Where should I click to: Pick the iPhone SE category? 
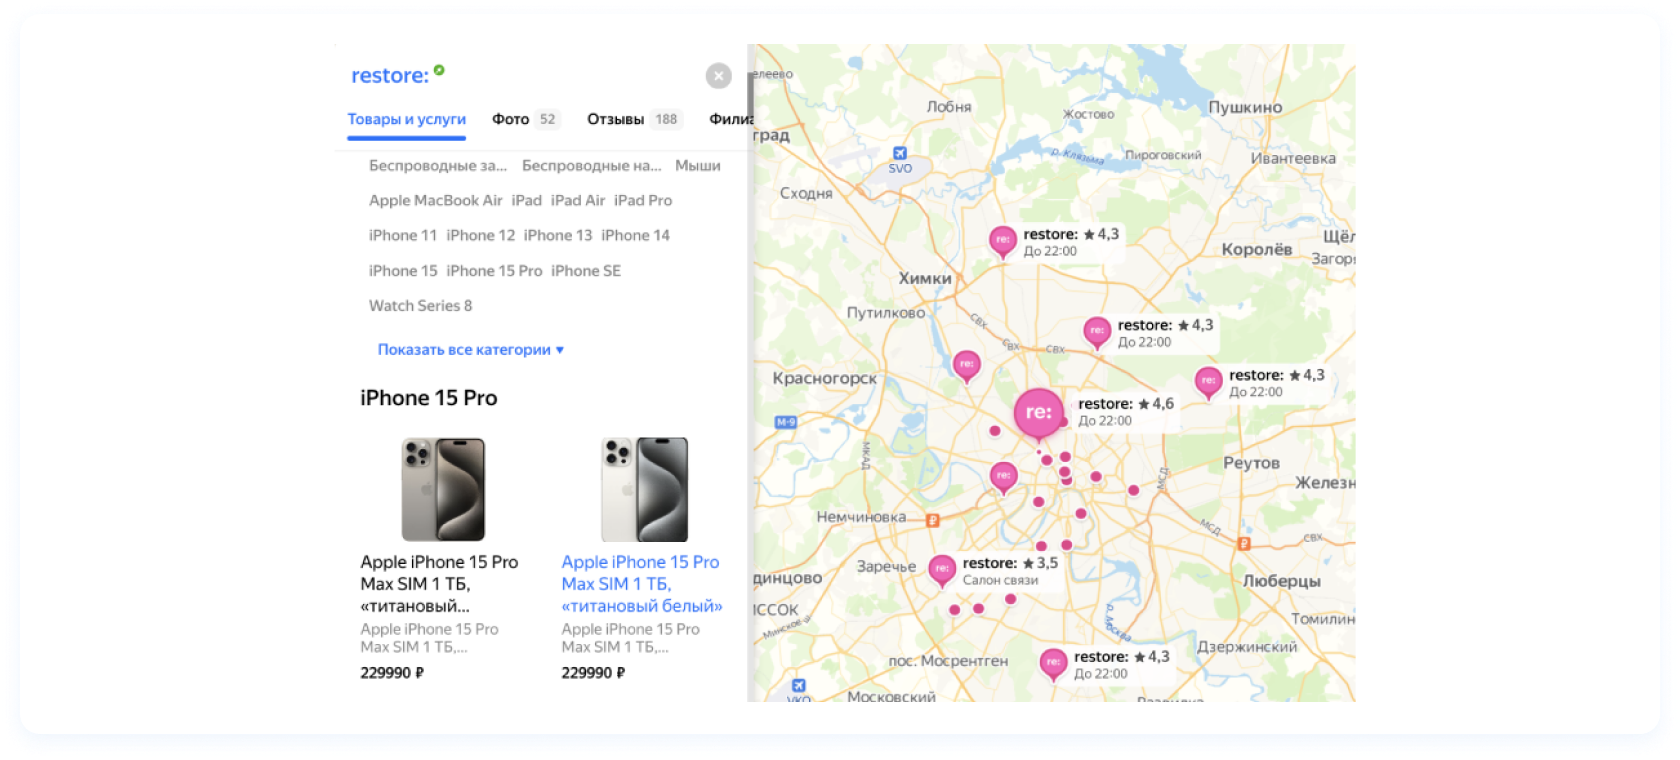pos(586,270)
